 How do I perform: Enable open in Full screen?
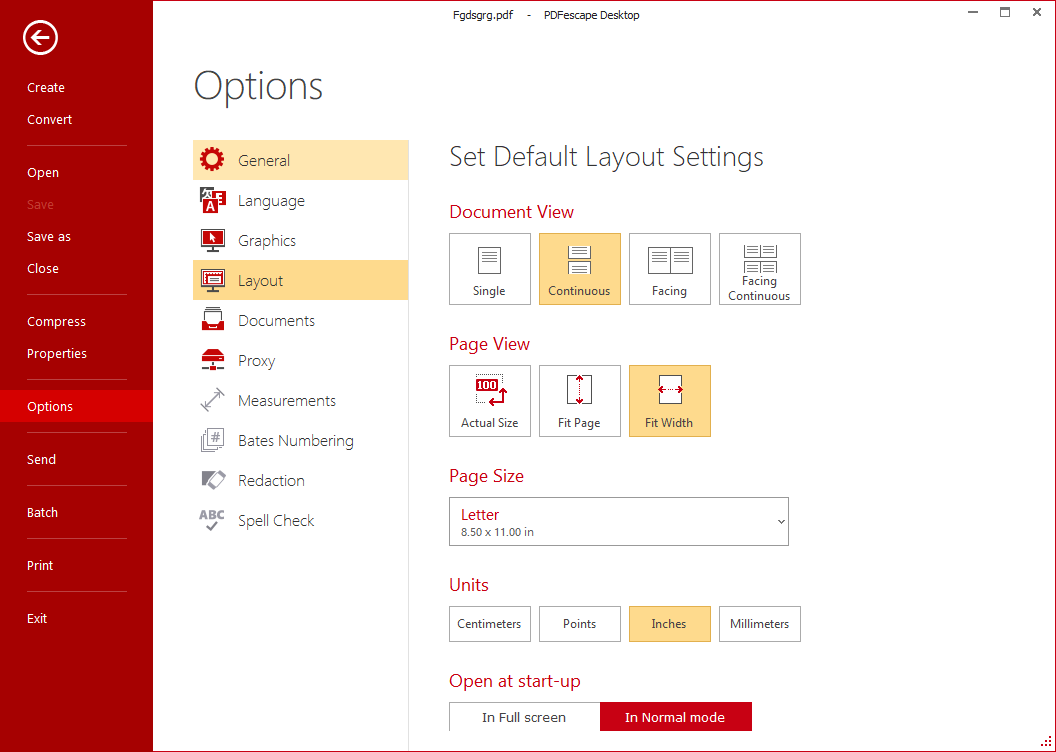(524, 717)
